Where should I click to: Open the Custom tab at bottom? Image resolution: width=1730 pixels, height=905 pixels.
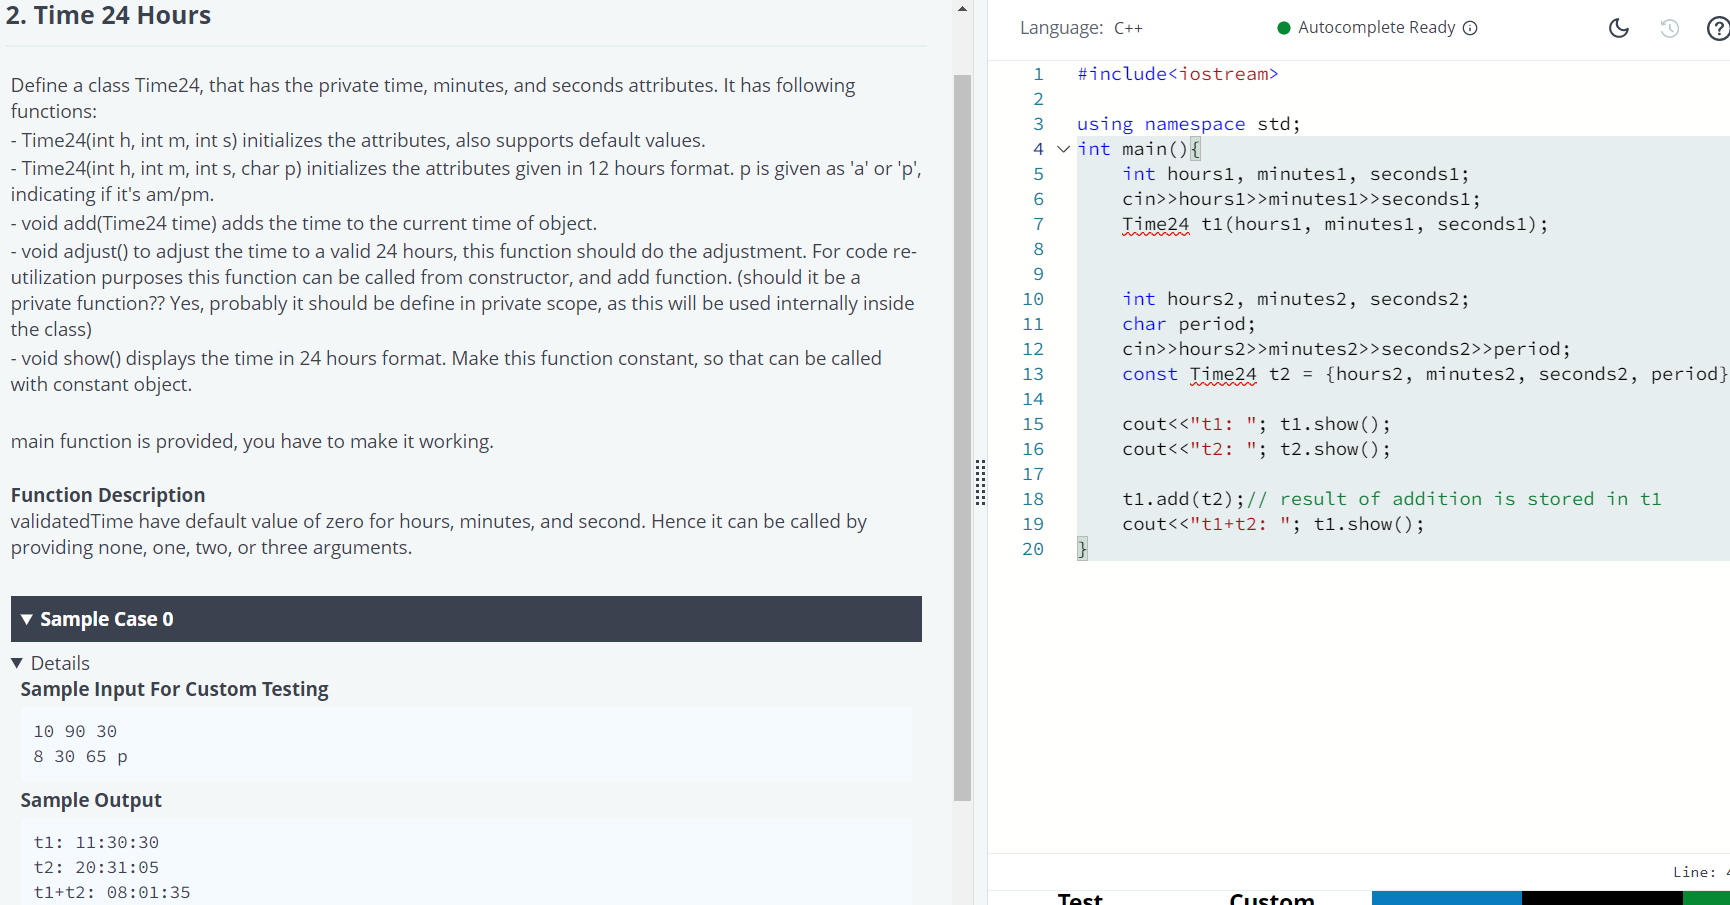1272,898
